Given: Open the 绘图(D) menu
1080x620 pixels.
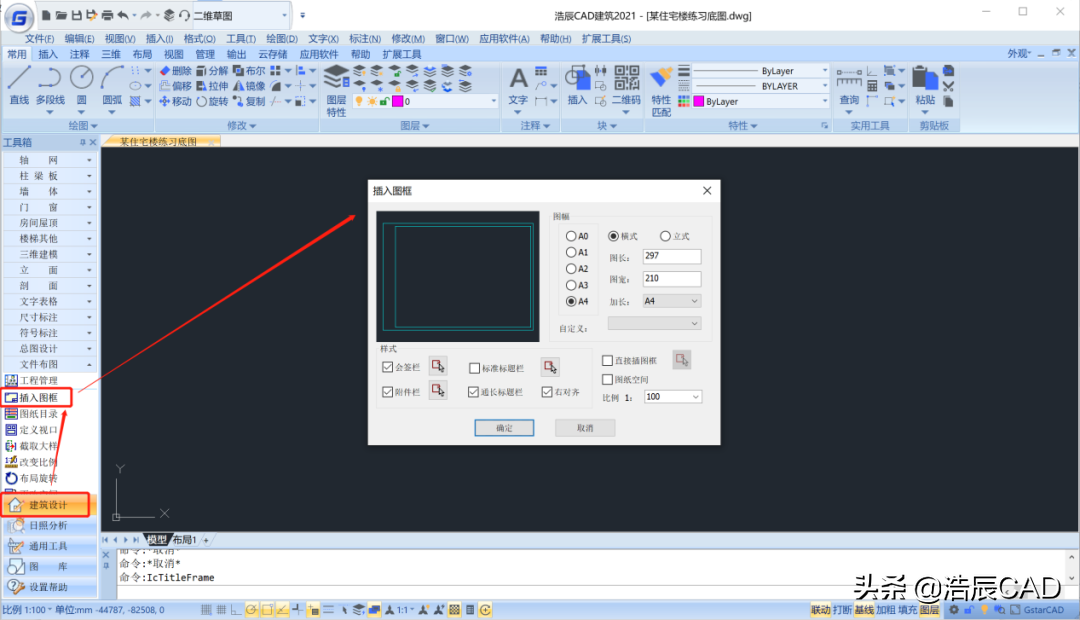Looking at the screenshot, I should [282, 39].
